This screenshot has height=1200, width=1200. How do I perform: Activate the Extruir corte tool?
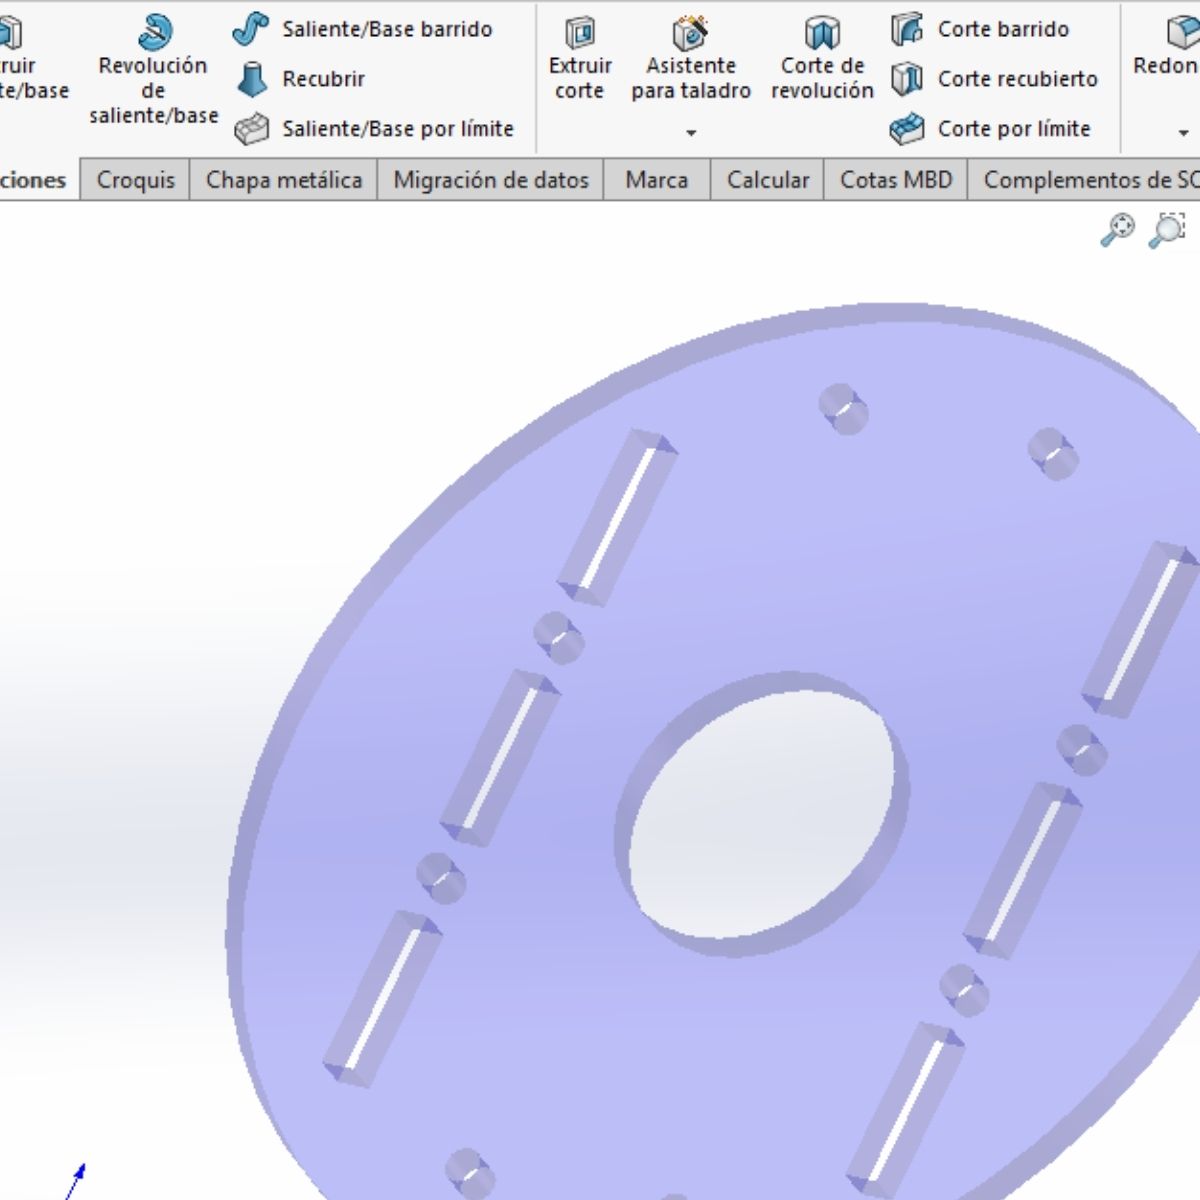pos(580,33)
